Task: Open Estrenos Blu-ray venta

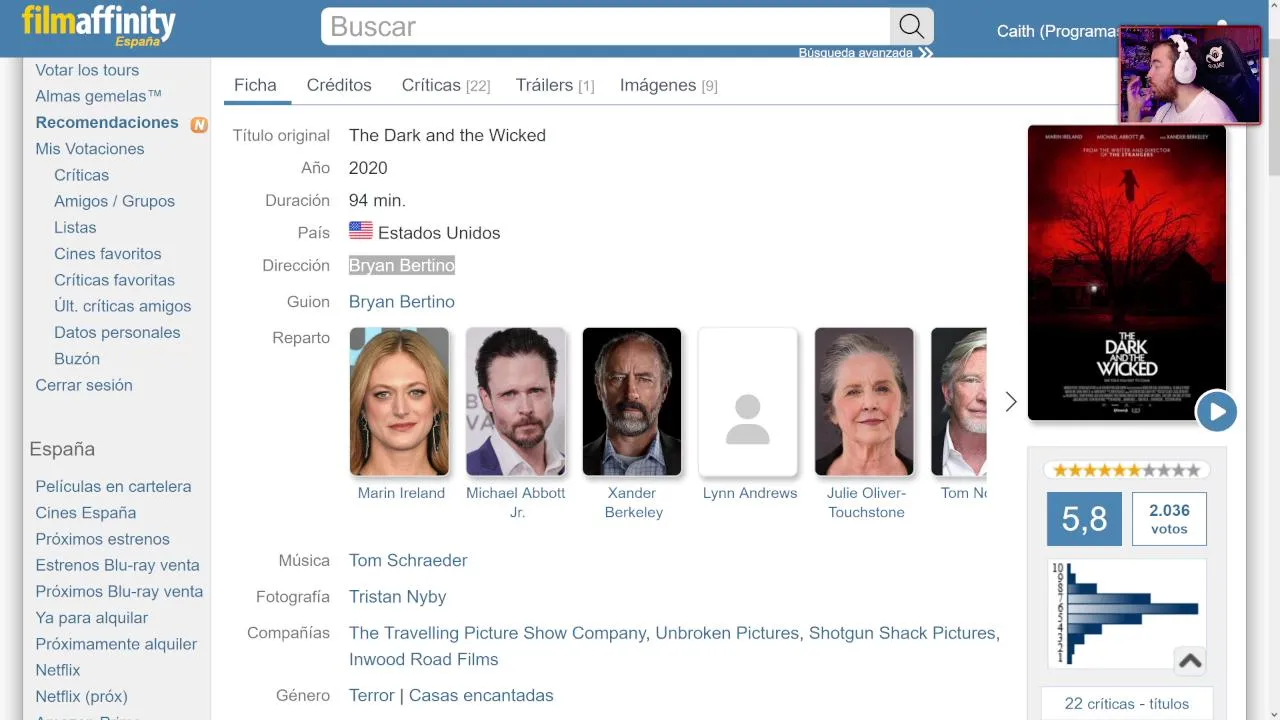Action: pos(117,565)
